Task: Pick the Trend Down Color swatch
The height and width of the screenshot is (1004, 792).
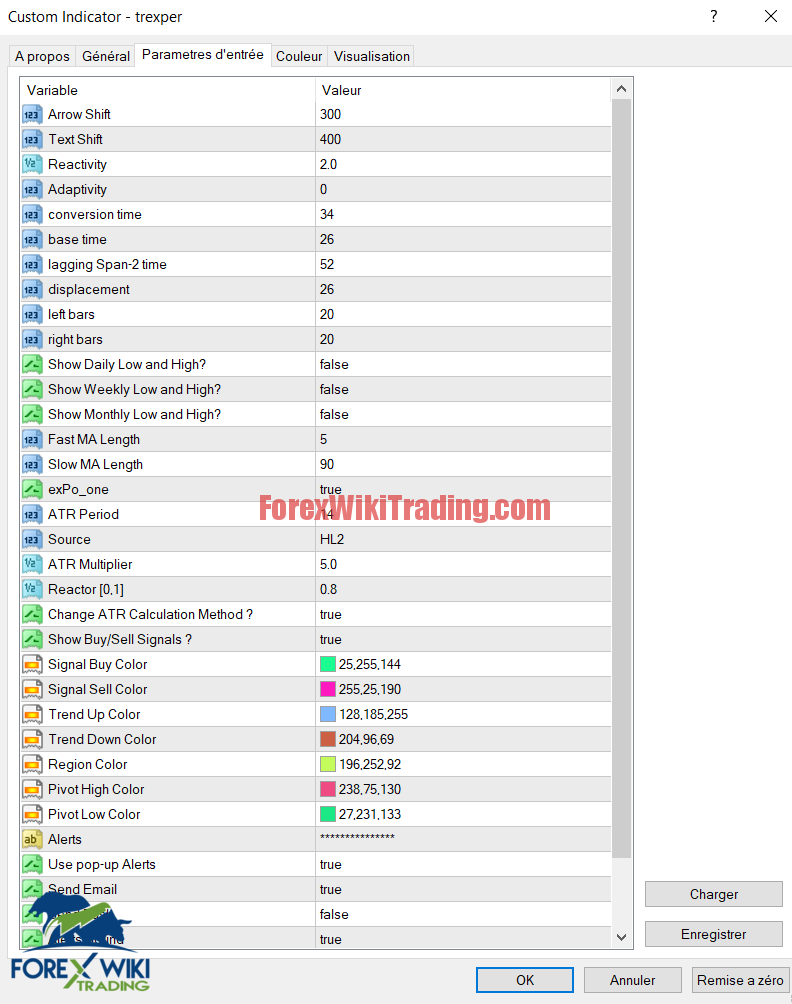Action: click(x=328, y=739)
